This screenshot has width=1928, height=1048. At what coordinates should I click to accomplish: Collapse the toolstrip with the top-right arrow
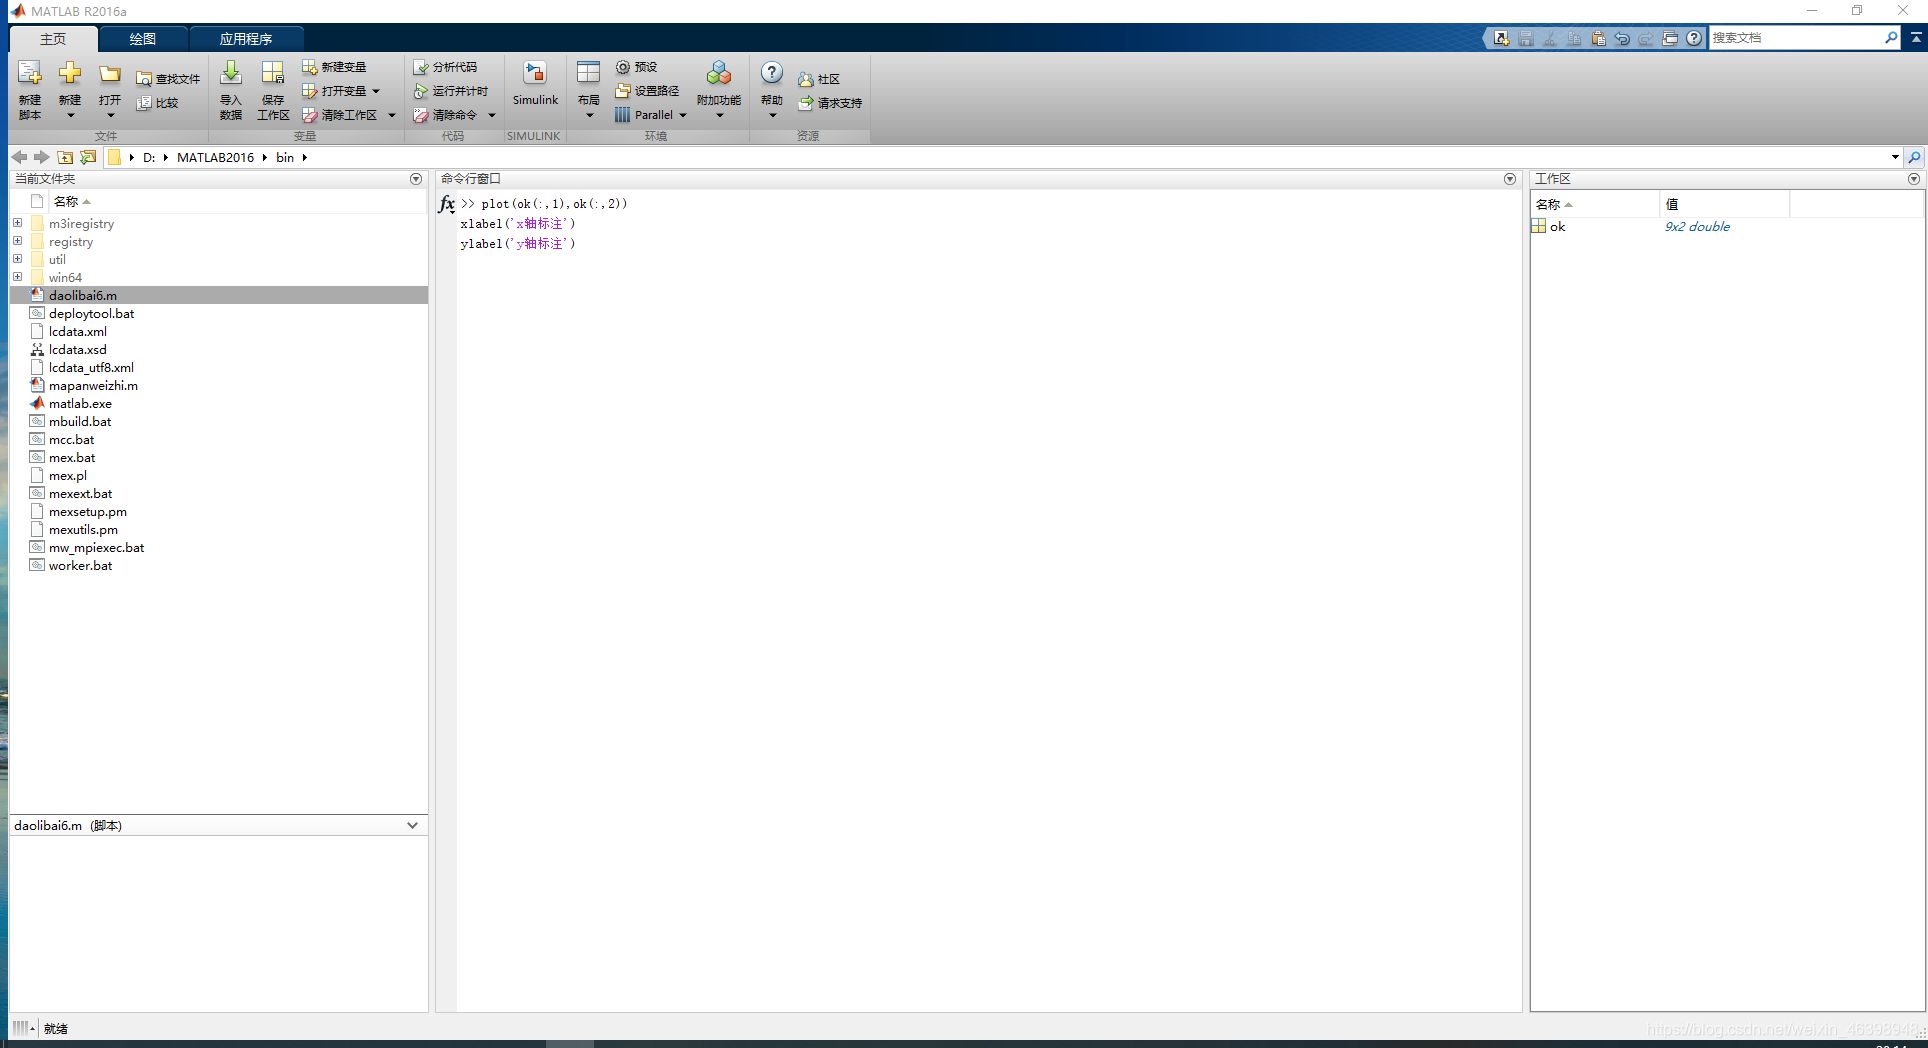click(x=1916, y=37)
